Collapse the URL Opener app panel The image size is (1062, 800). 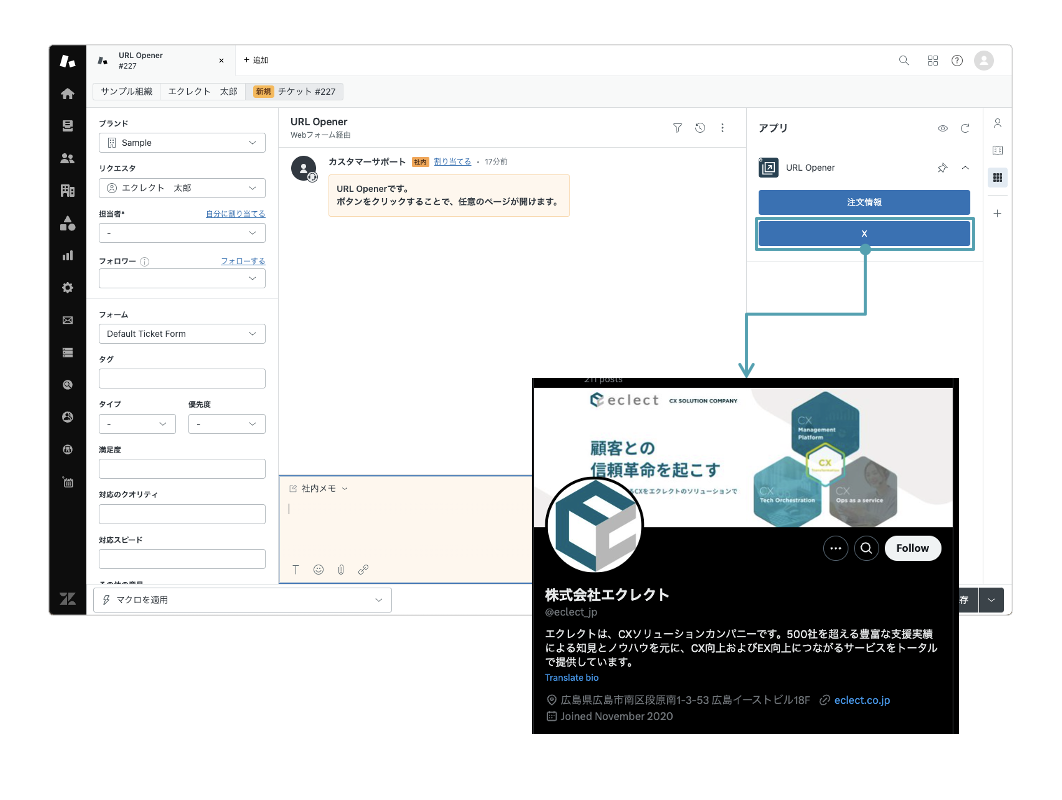(965, 168)
